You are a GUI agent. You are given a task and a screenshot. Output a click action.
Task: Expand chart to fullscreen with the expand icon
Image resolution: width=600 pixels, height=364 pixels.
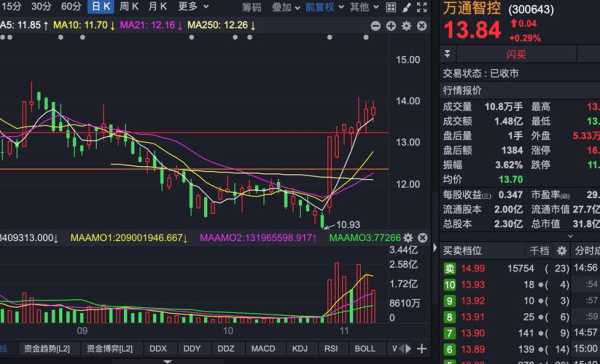[x=422, y=7]
